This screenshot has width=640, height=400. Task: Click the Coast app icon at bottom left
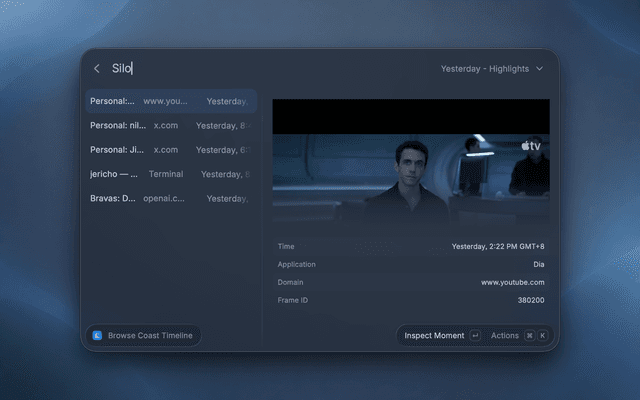98,336
